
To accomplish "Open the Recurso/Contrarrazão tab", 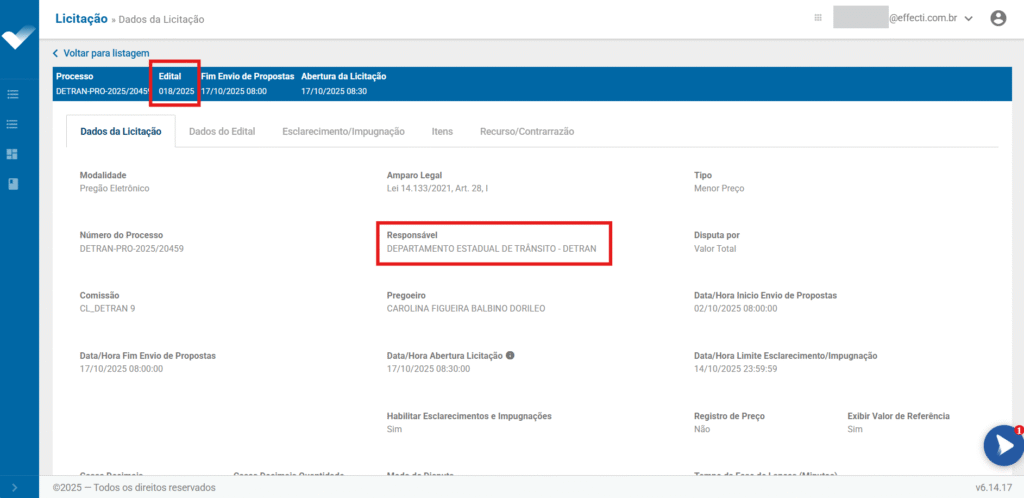I will (526, 131).
